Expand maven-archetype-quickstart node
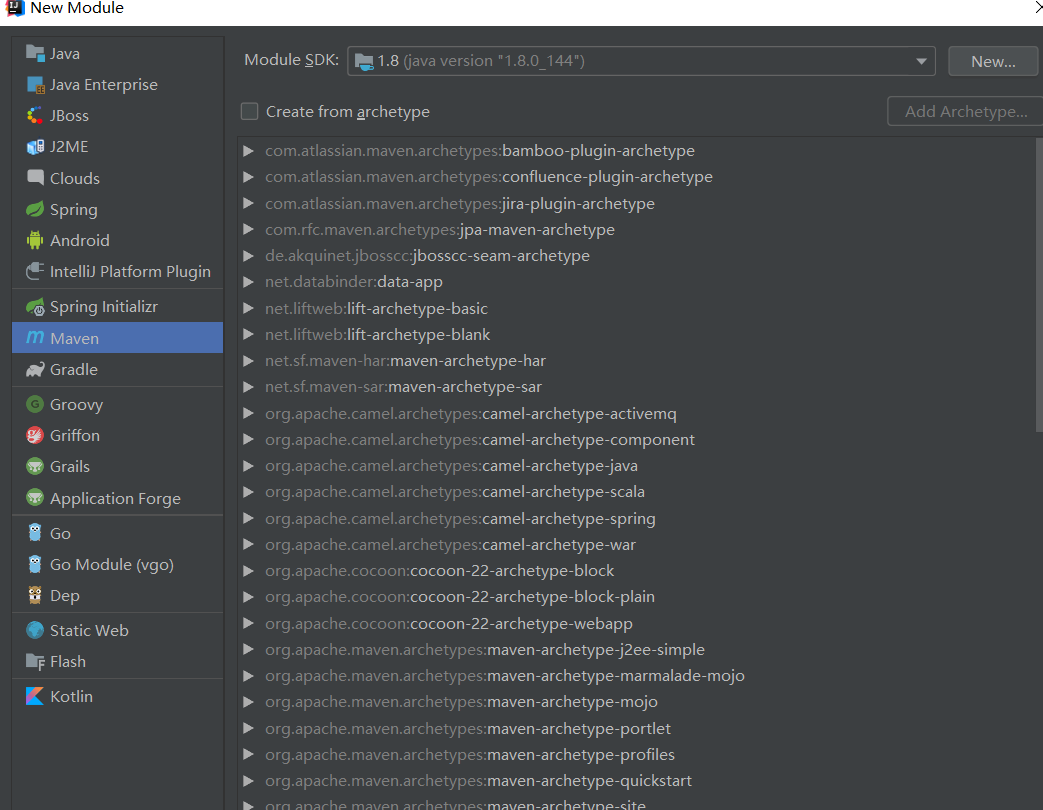Image resolution: width=1043 pixels, height=810 pixels. tap(248, 781)
